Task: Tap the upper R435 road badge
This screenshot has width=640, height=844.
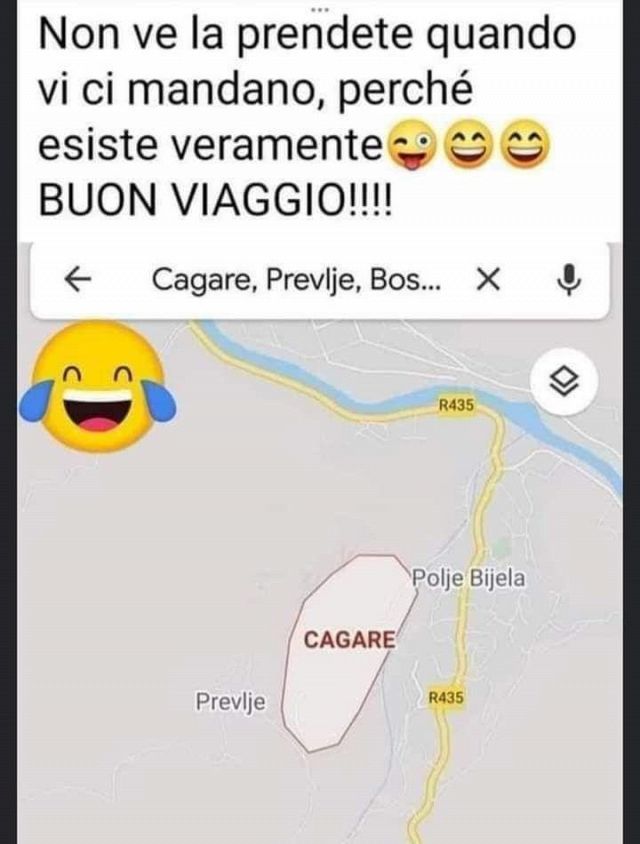Action: point(456,405)
